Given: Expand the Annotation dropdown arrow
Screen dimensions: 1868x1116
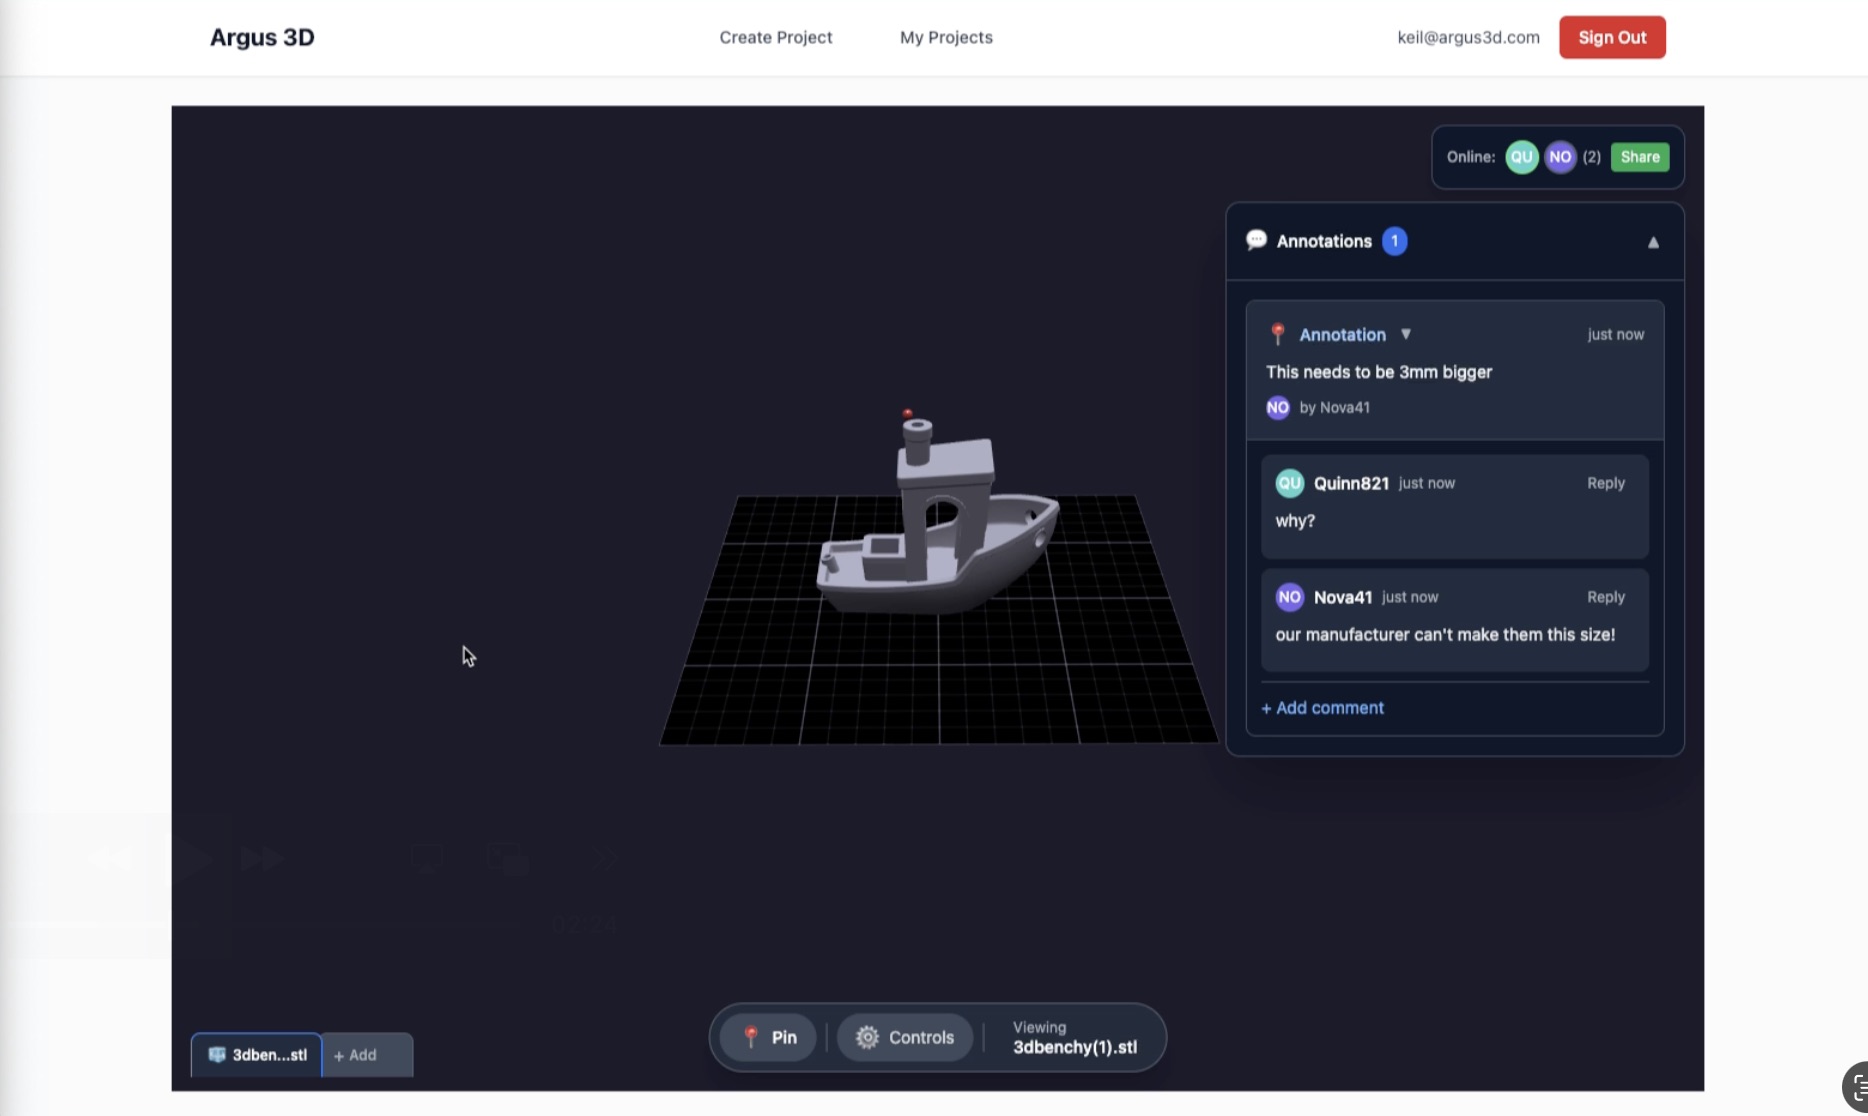Looking at the screenshot, I should pyautogui.click(x=1406, y=334).
